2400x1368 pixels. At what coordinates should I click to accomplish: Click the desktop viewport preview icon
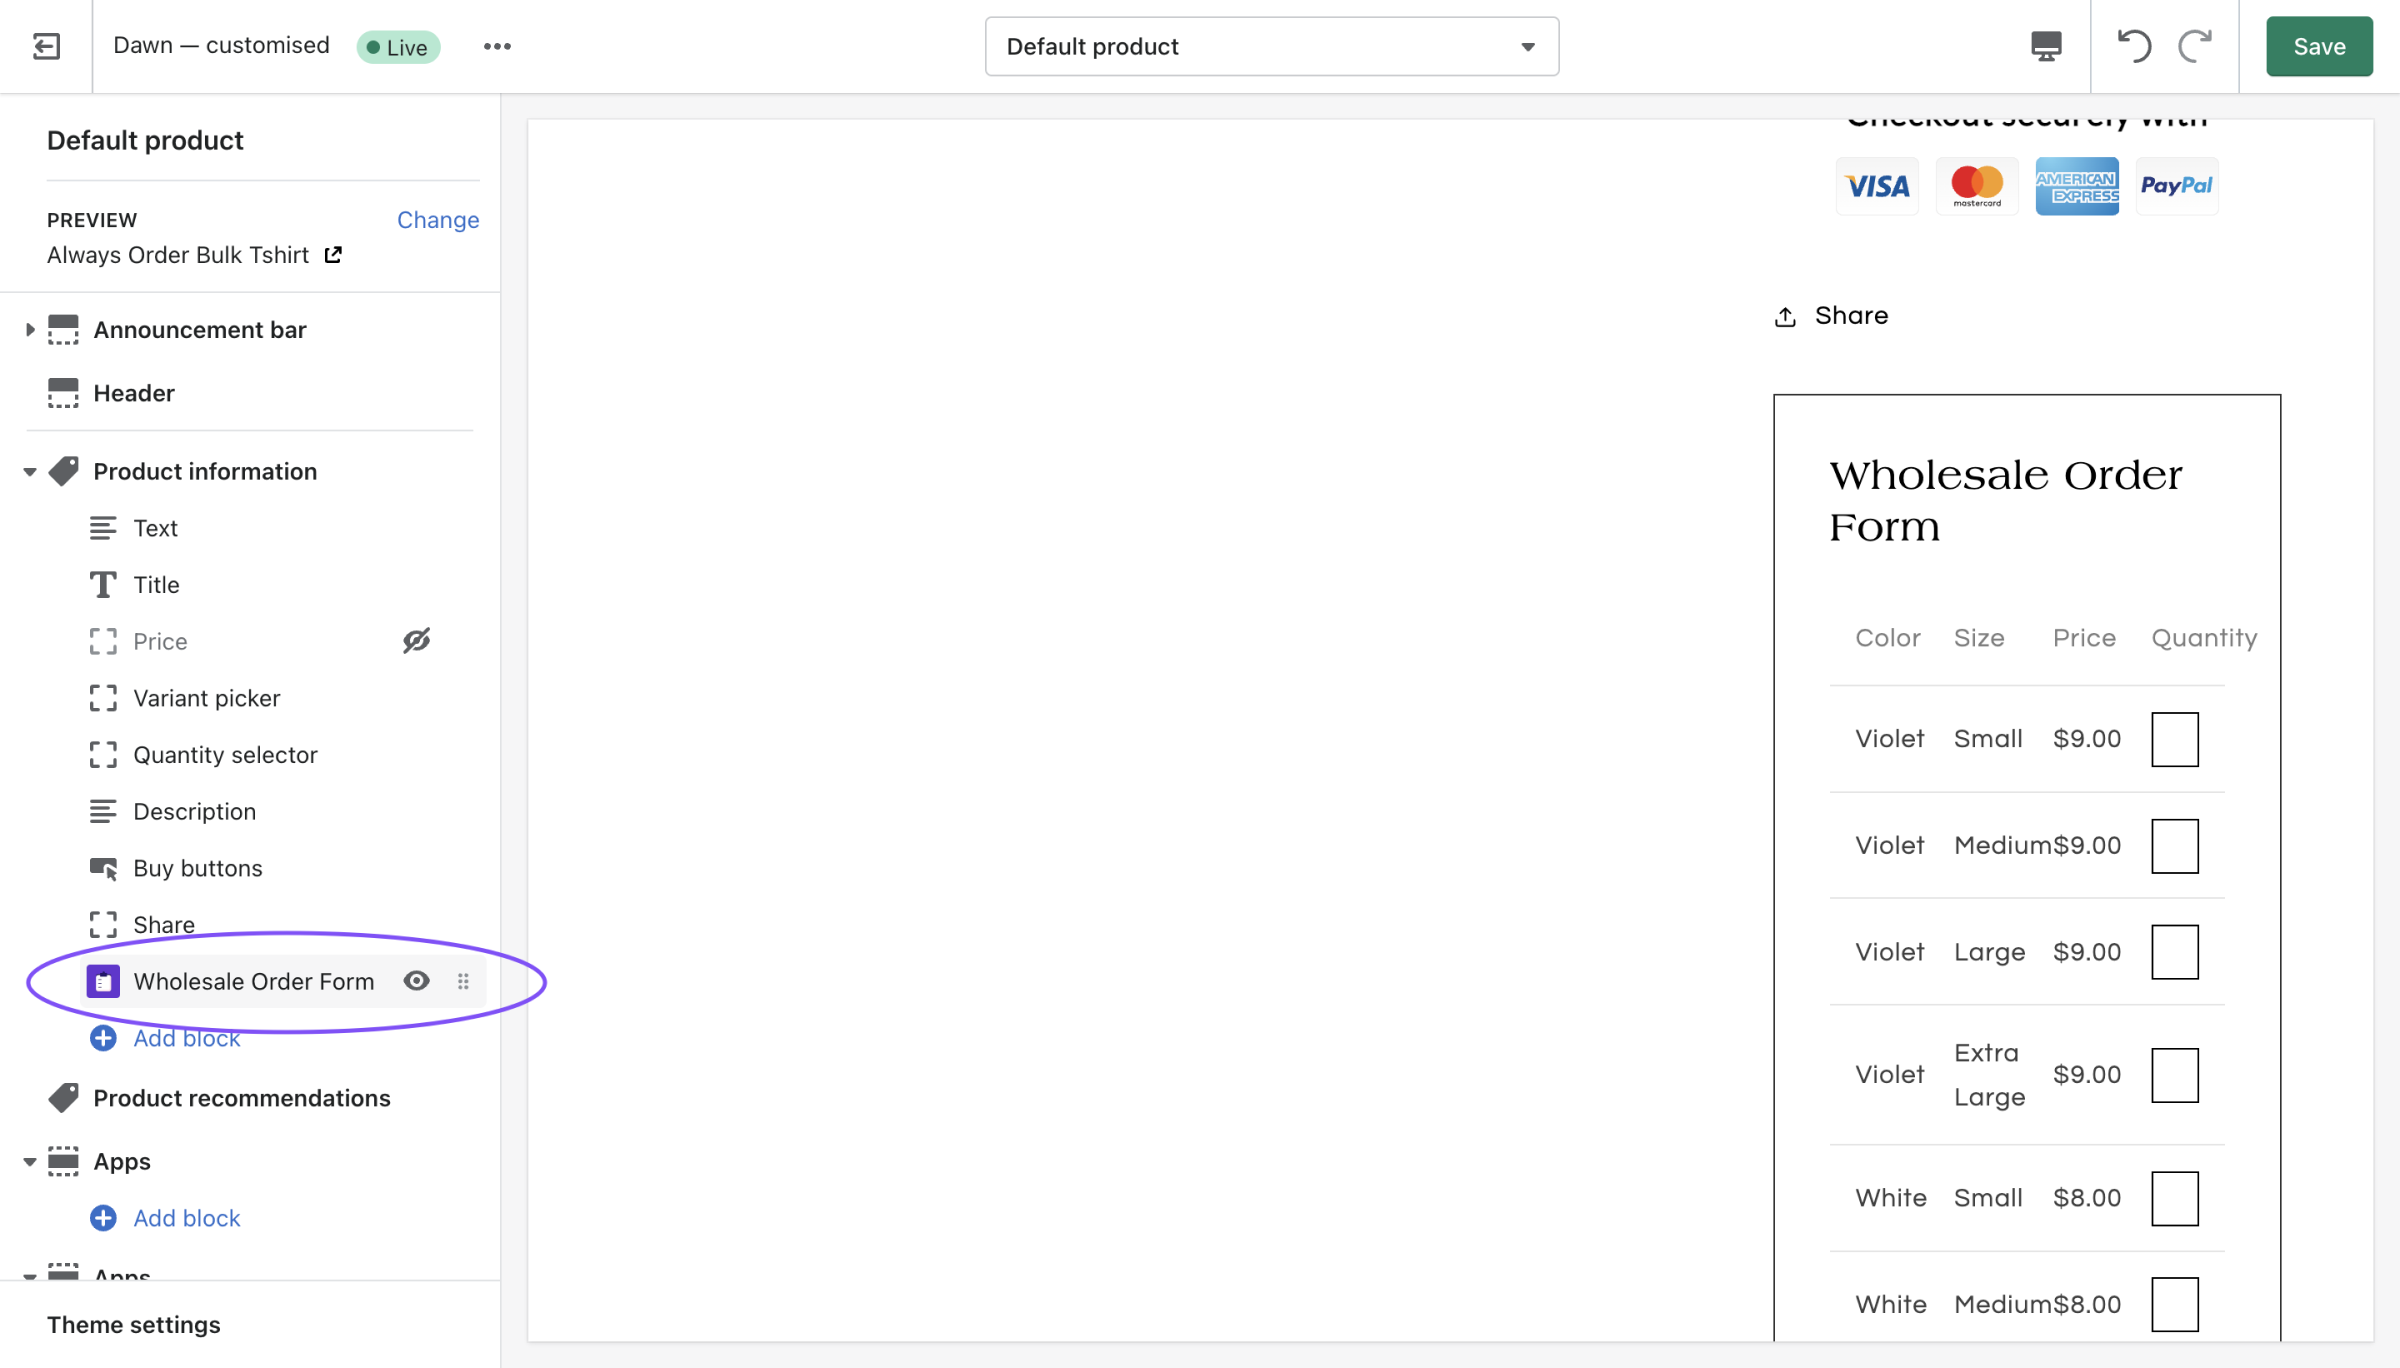[2046, 46]
